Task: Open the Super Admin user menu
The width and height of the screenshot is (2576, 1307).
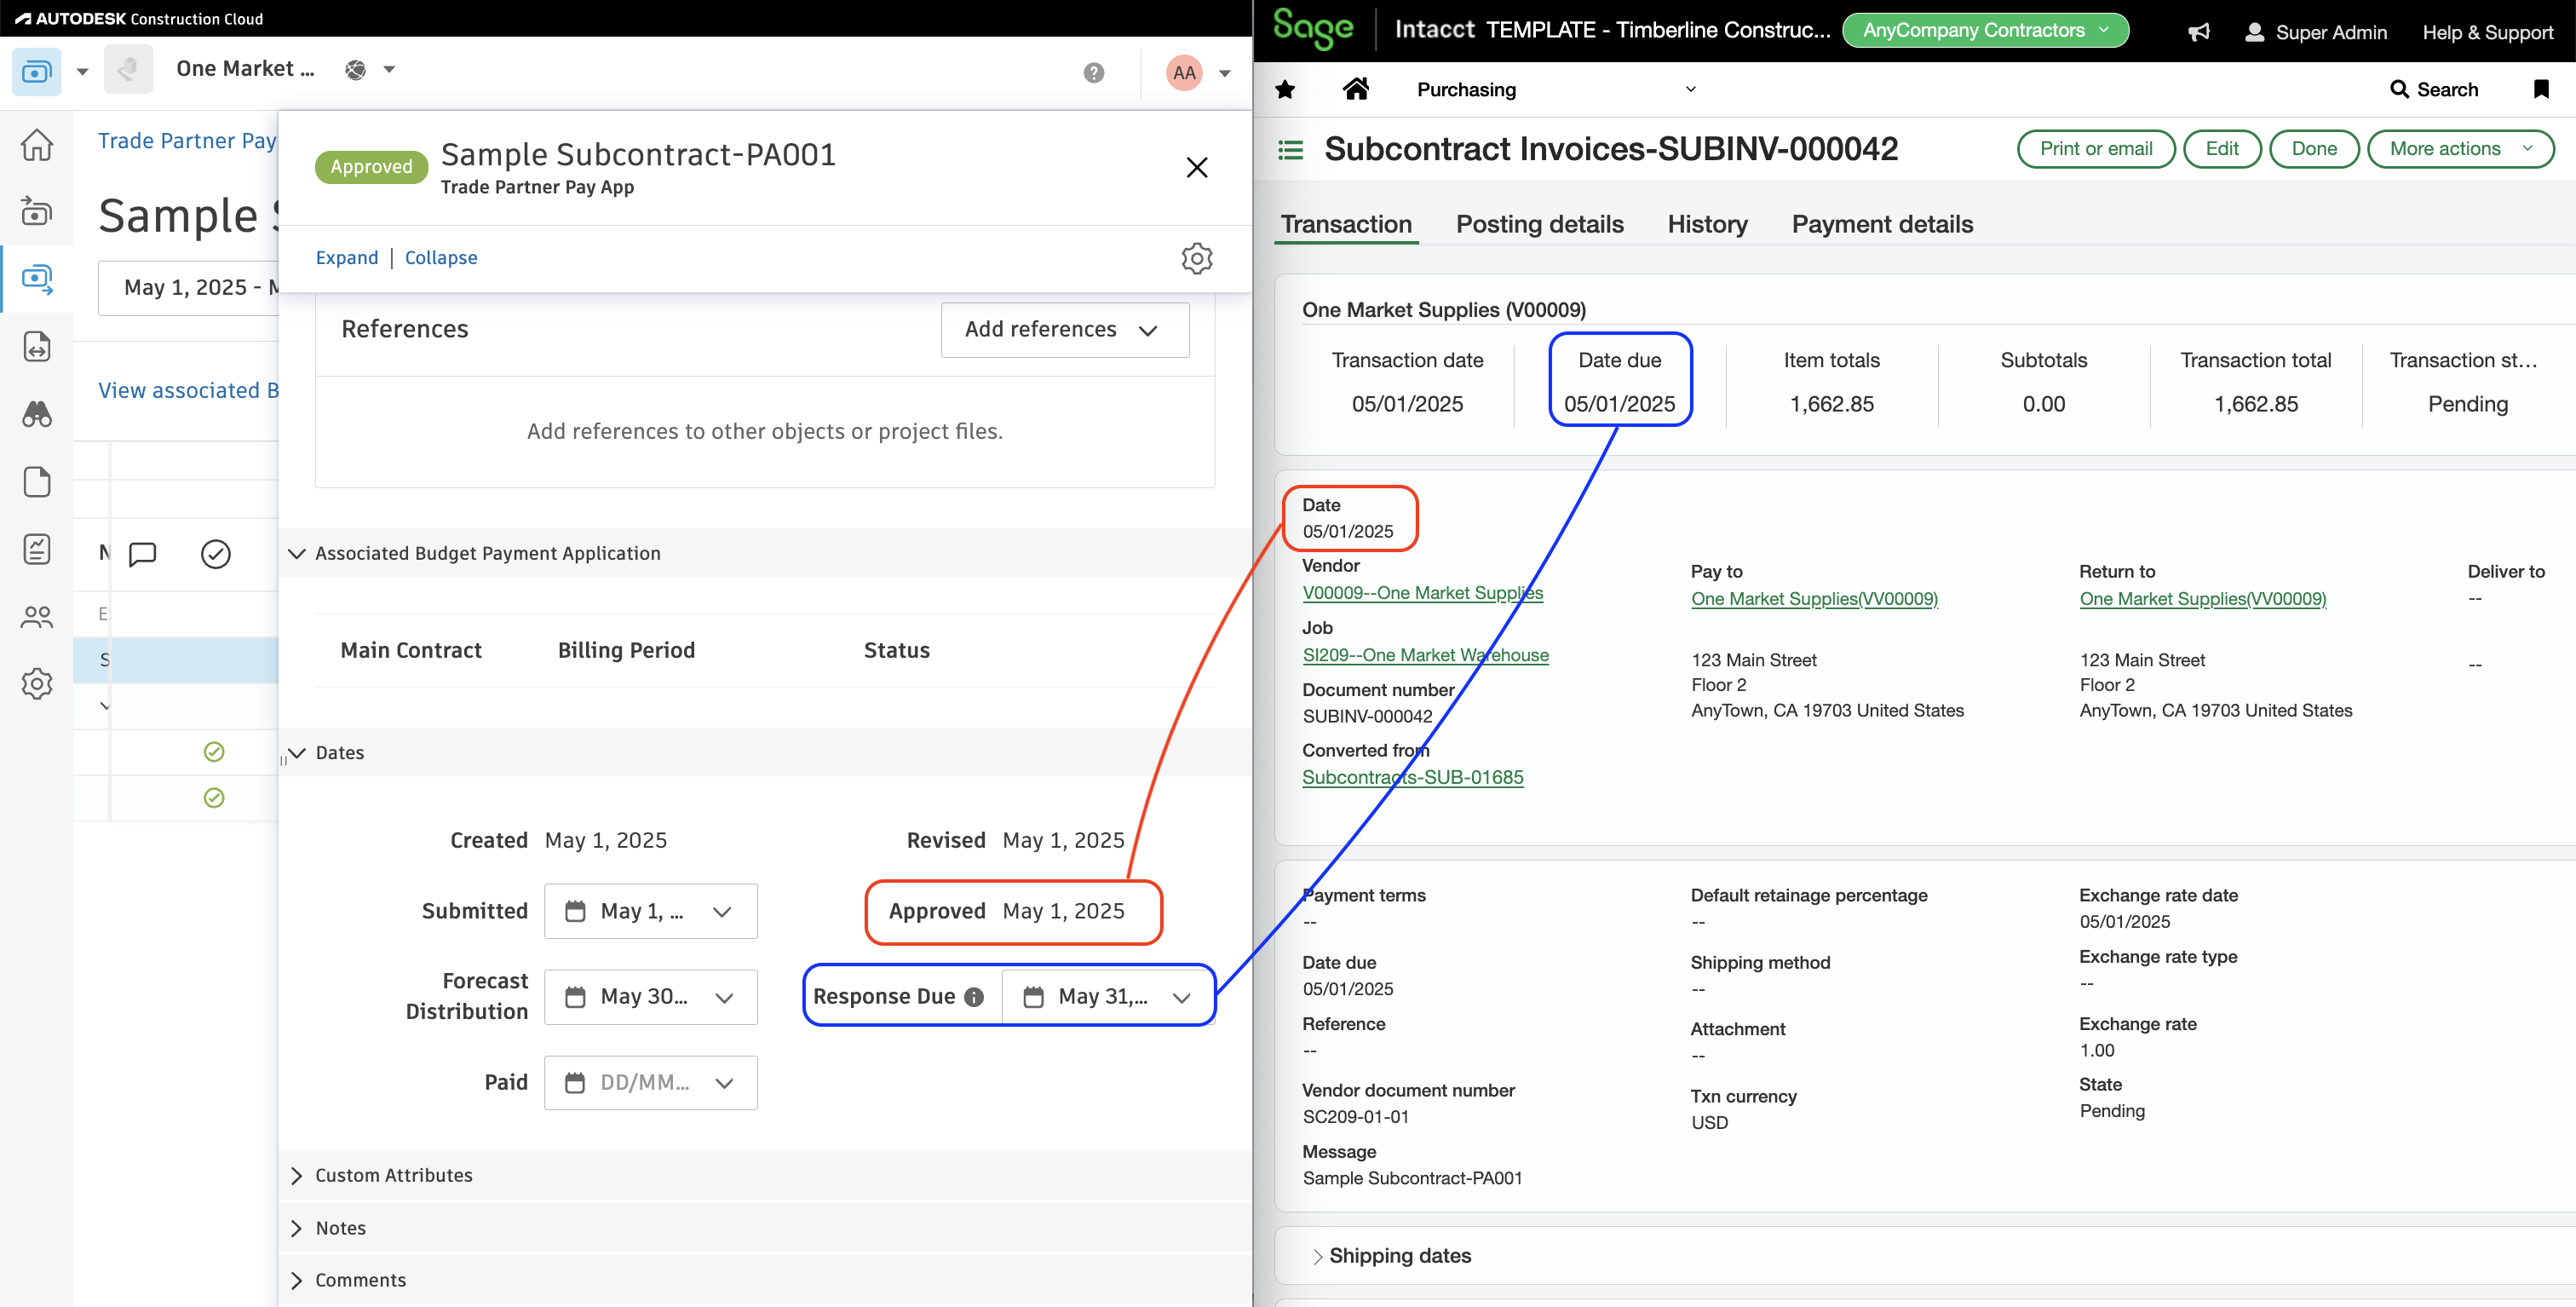Action: point(2315,33)
